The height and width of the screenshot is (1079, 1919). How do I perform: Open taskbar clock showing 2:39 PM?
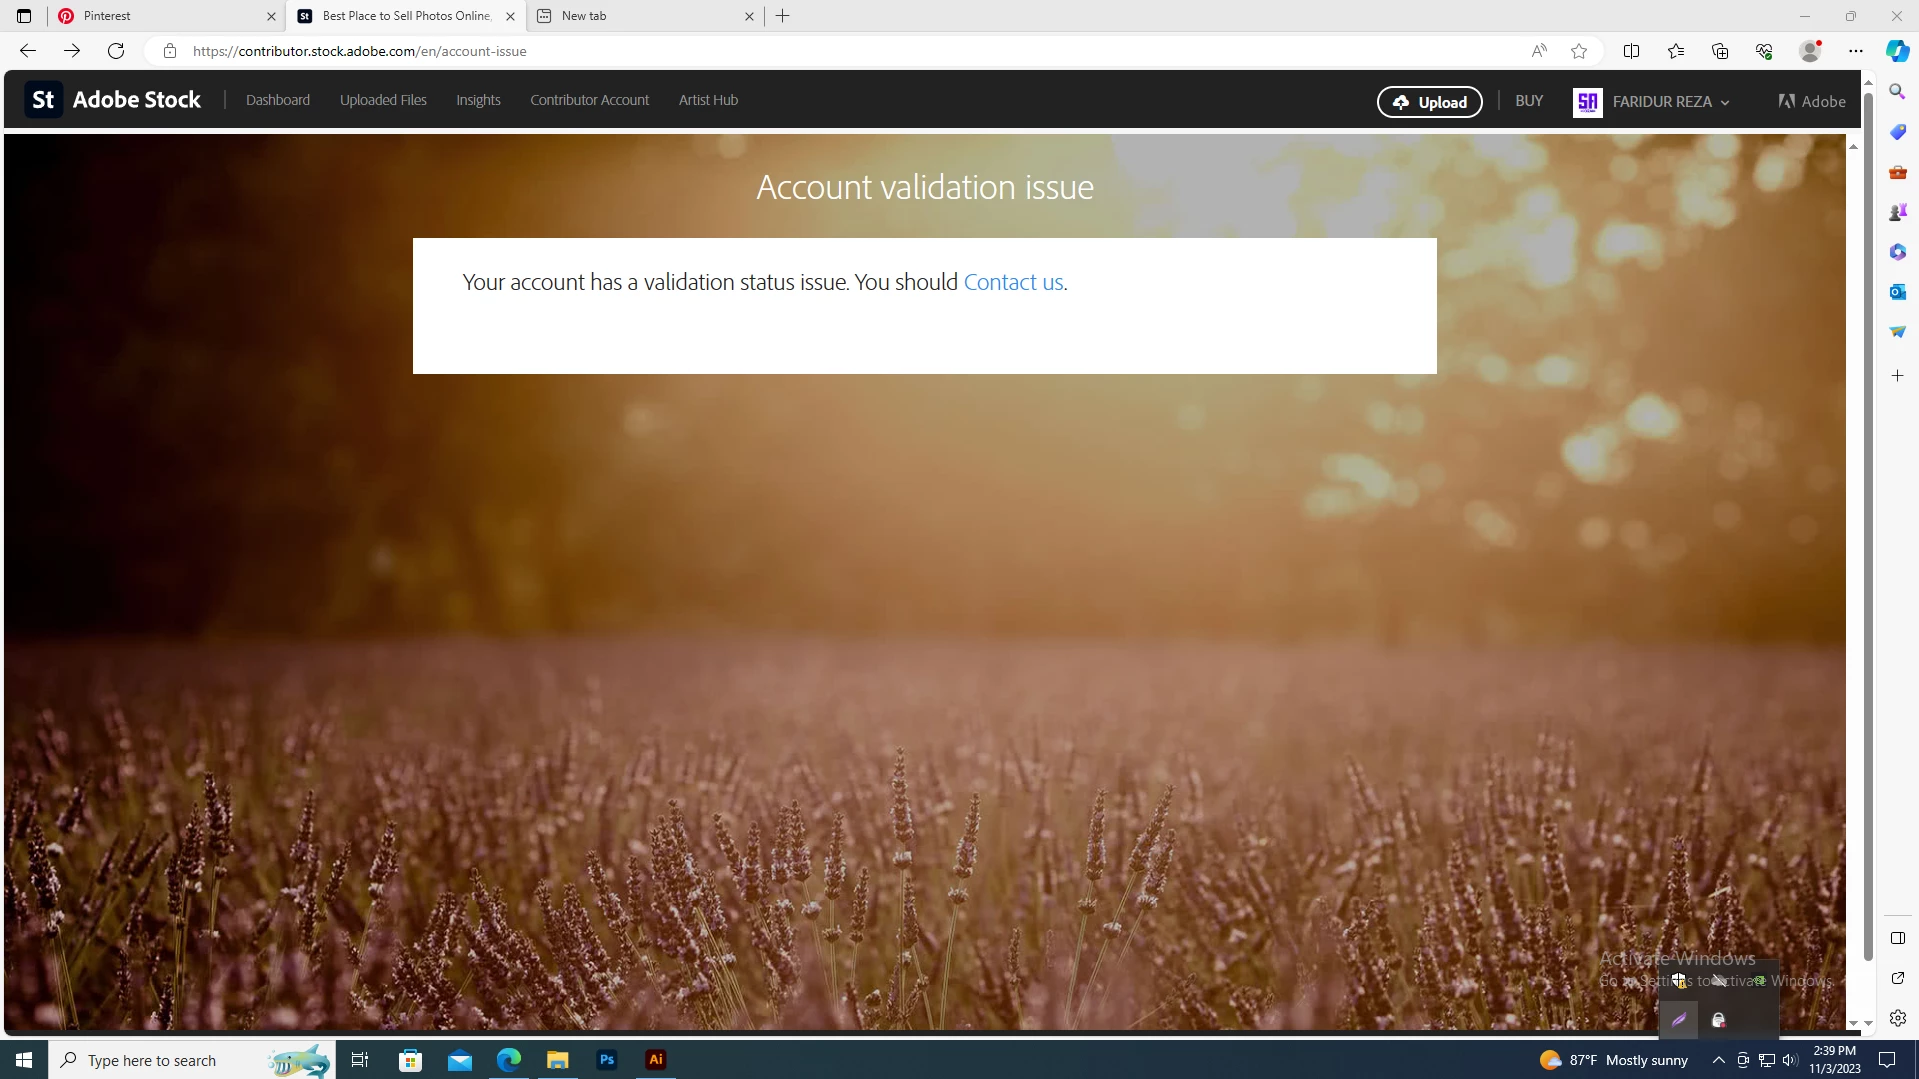(1834, 1060)
